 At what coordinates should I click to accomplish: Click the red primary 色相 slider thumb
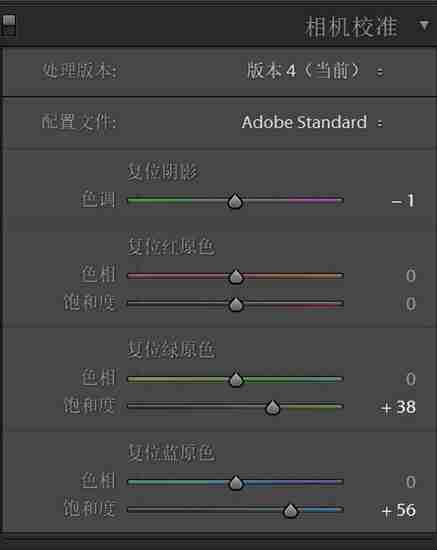pyautogui.click(x=236, y=277)
